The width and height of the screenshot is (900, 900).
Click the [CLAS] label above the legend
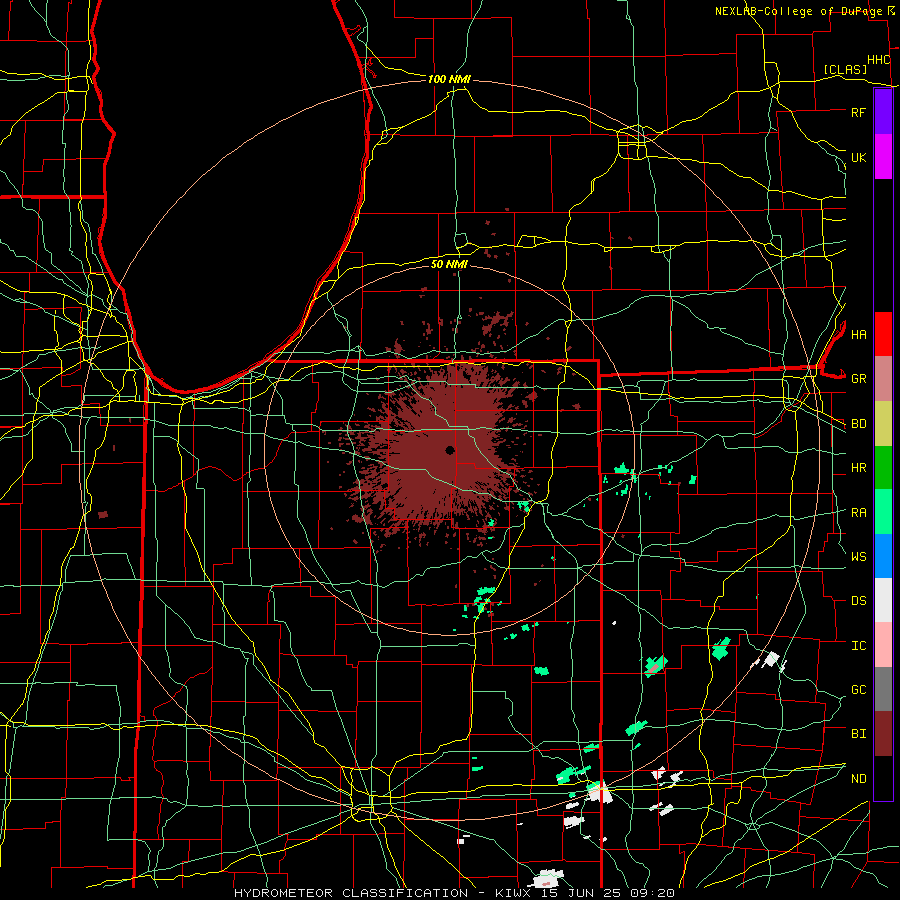(x=845, y=70)
